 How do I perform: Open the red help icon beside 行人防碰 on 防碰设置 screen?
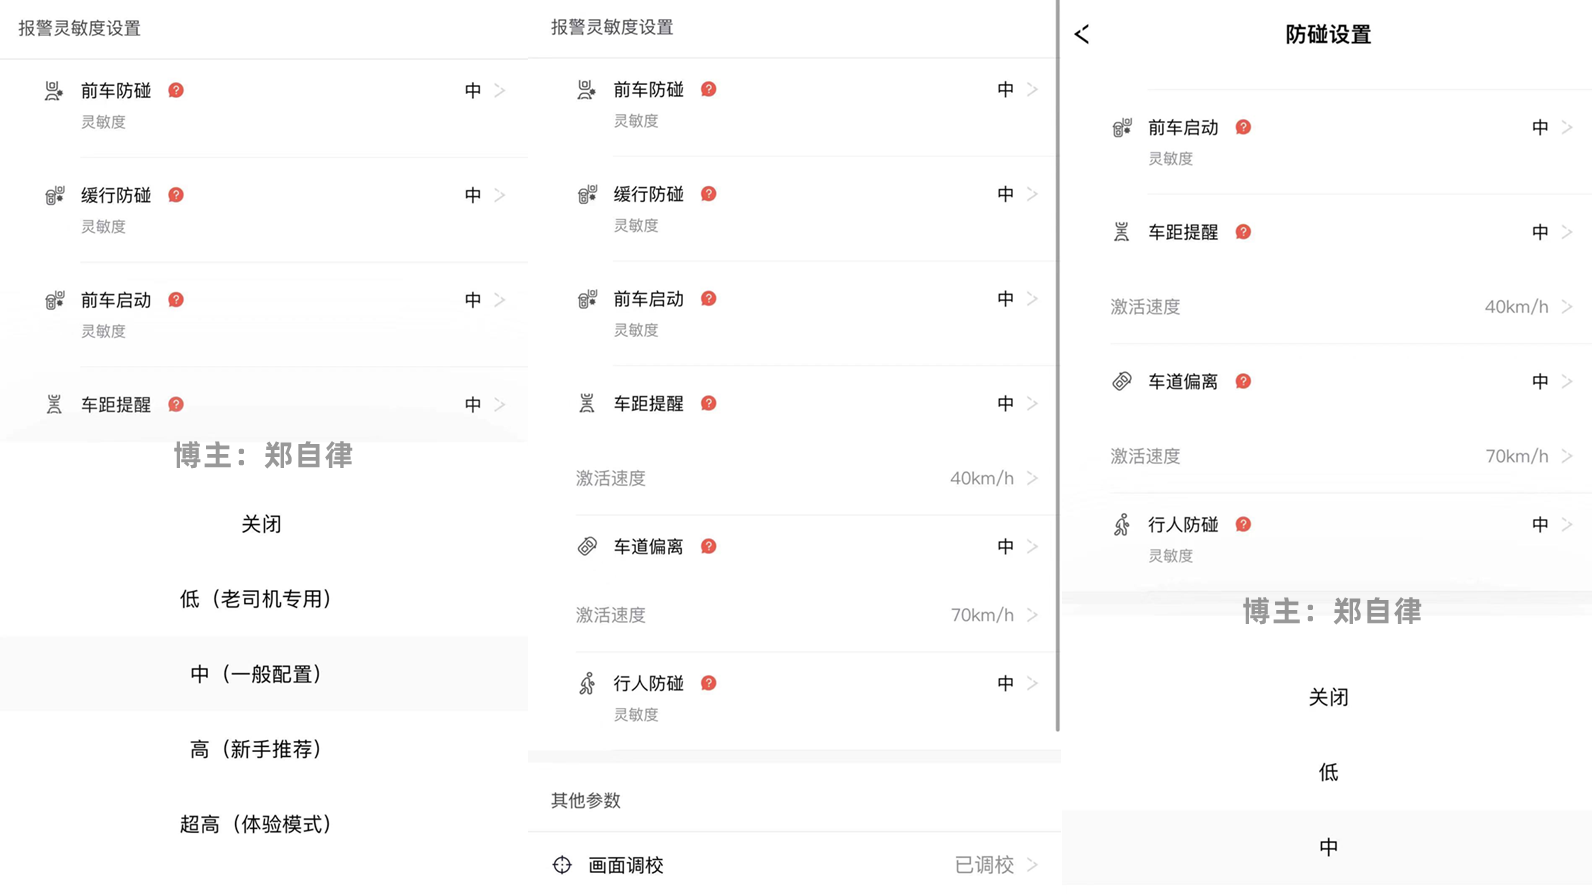(1243, 525)
